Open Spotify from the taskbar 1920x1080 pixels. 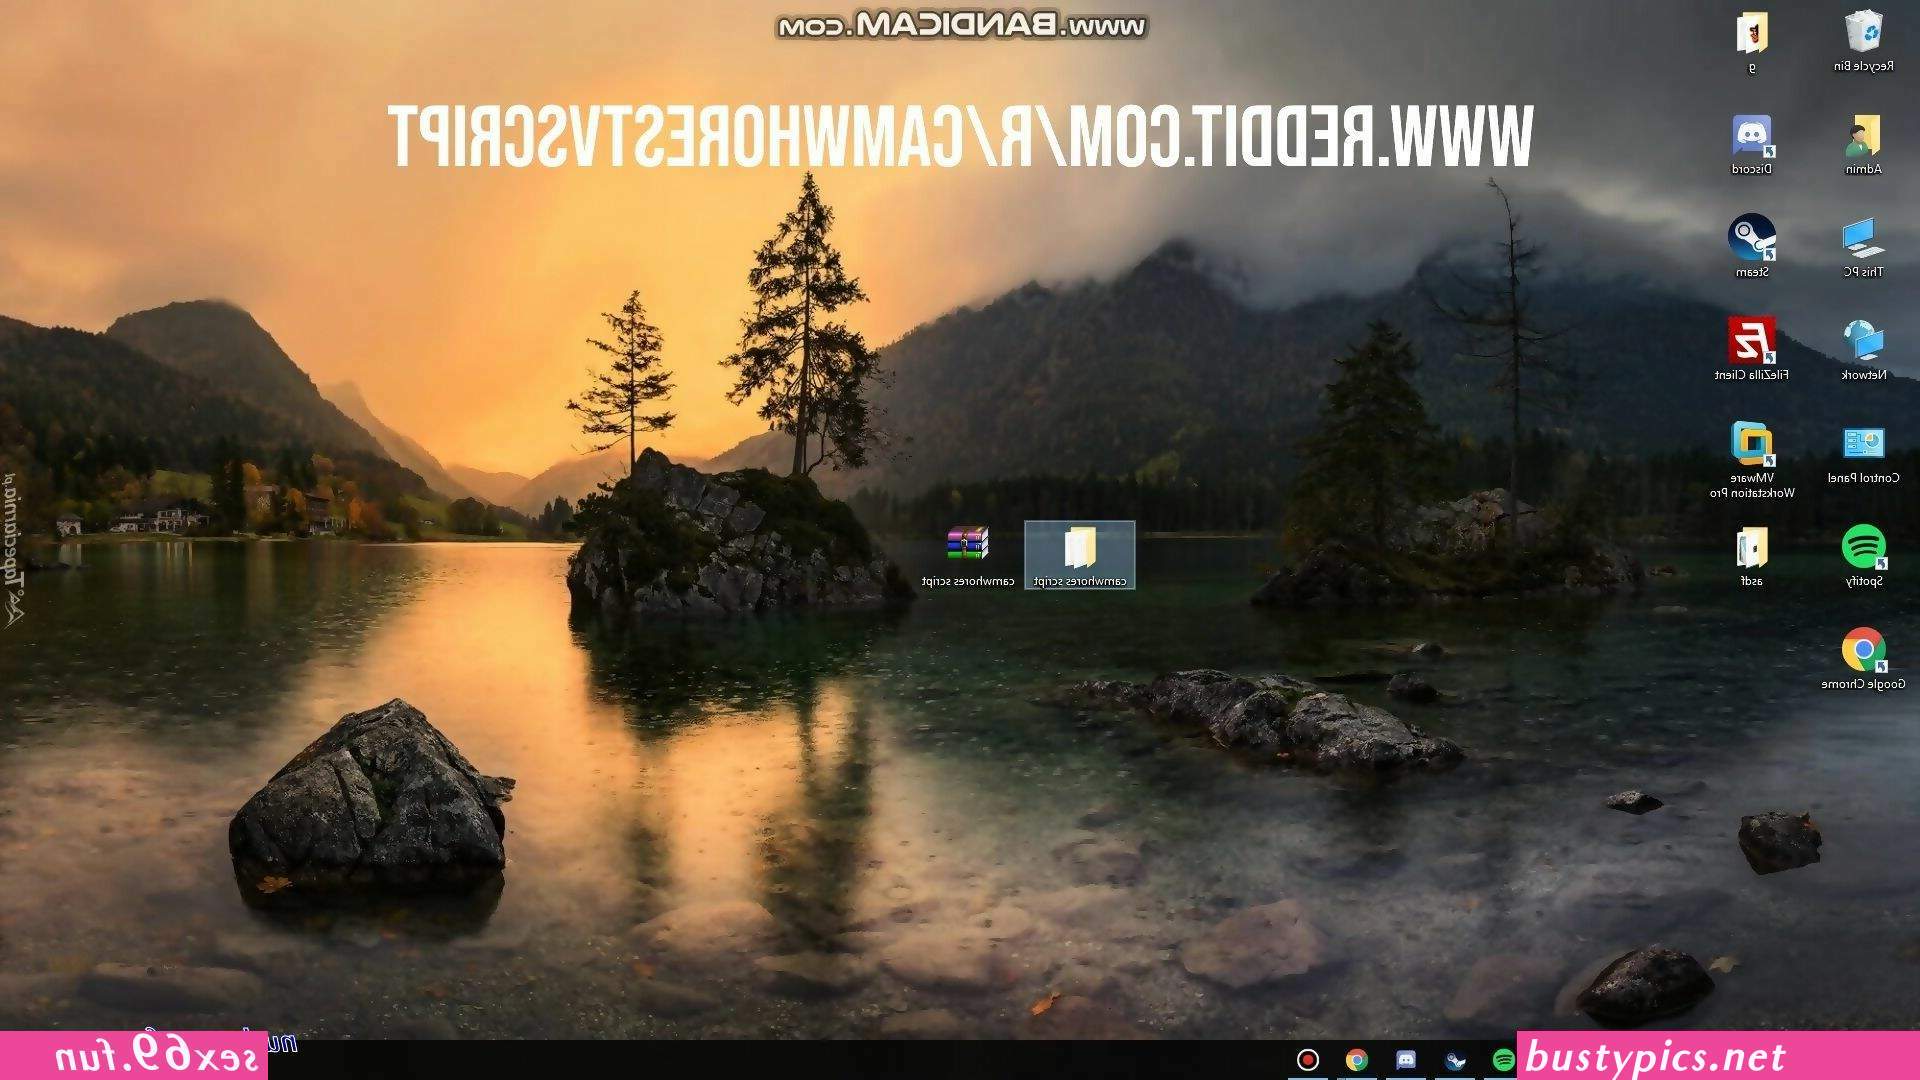click(1503, 1060)
